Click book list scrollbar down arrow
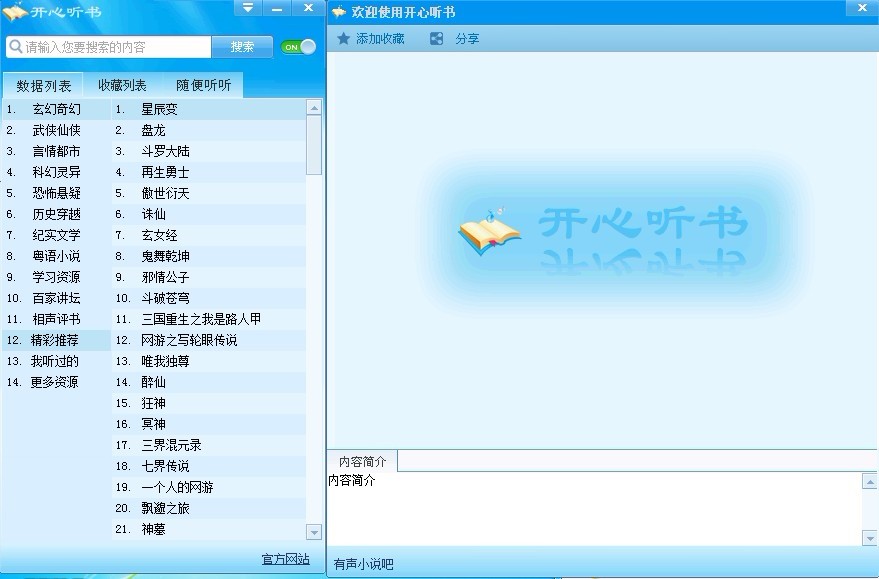This screenshot has width=879, height=579. [314, 532]
